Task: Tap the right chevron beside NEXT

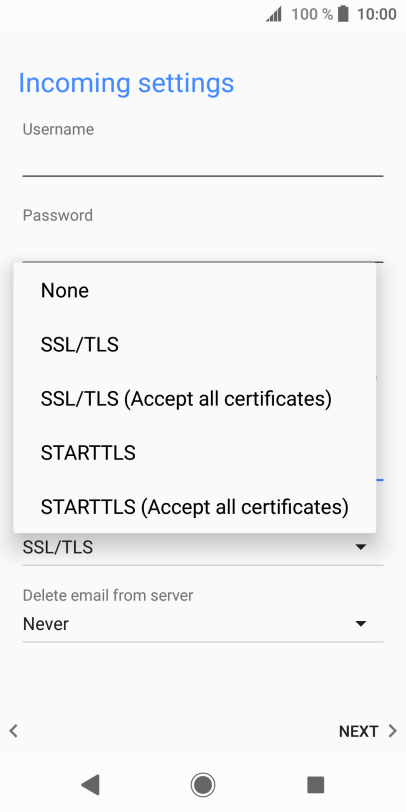Action: pos(393,731)
